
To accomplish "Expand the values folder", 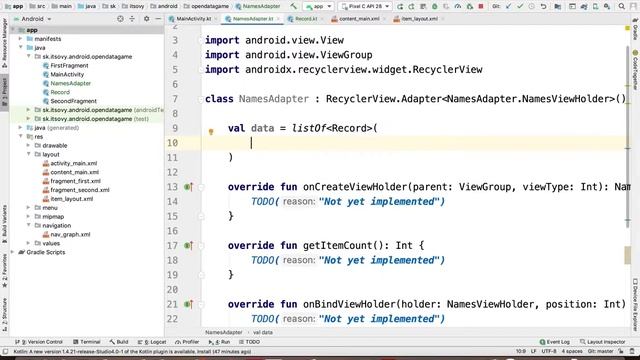I will pos(29,243).
